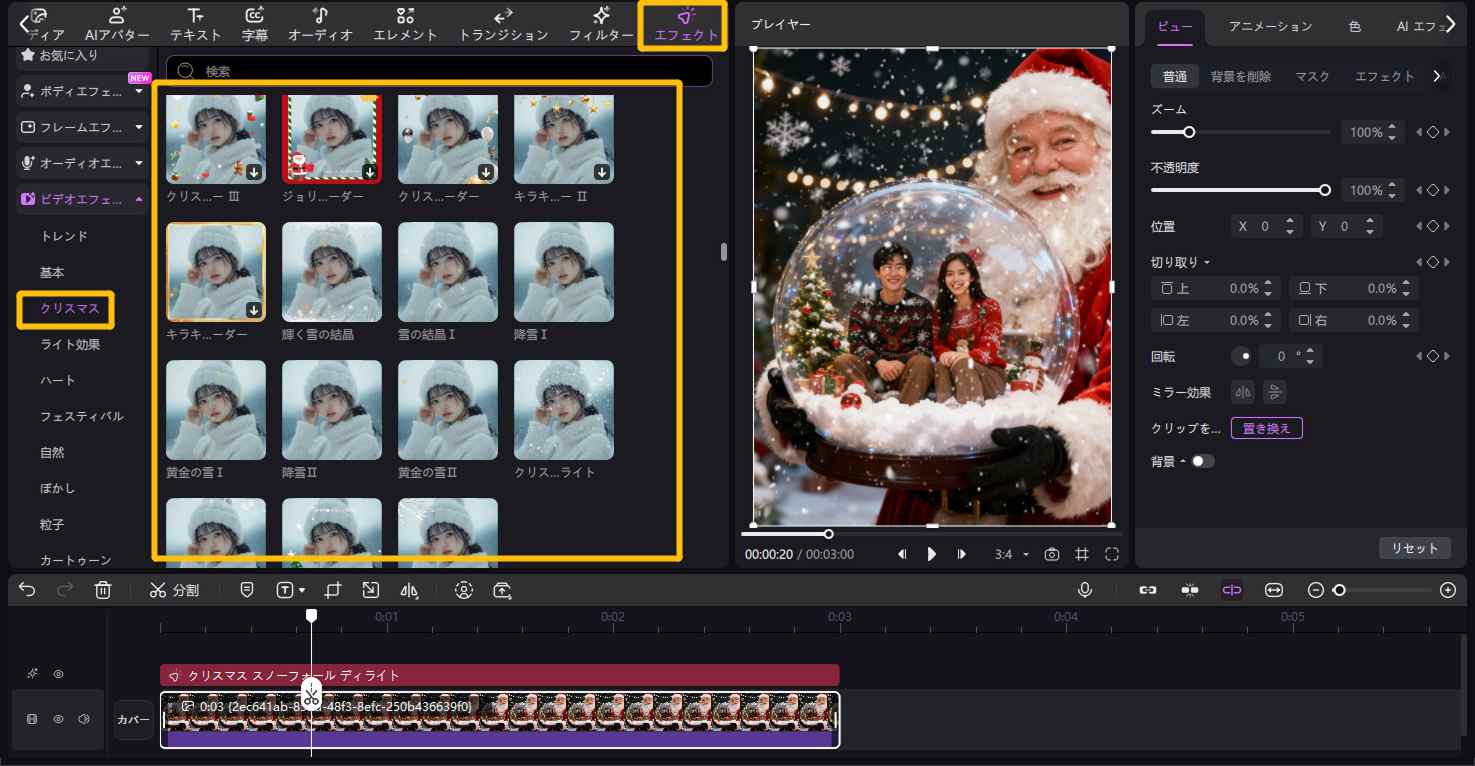Switch to the トランジション tab
The image size is (1475, 766).
coord(503,24)
